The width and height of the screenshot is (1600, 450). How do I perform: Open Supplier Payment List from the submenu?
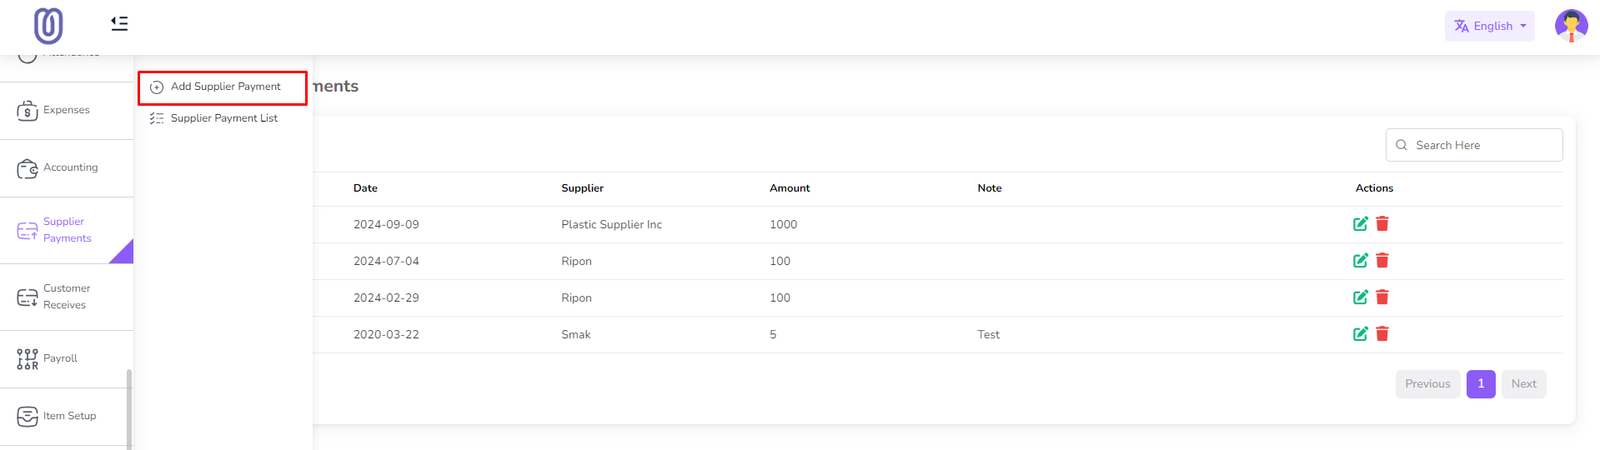tap(224, 118)
